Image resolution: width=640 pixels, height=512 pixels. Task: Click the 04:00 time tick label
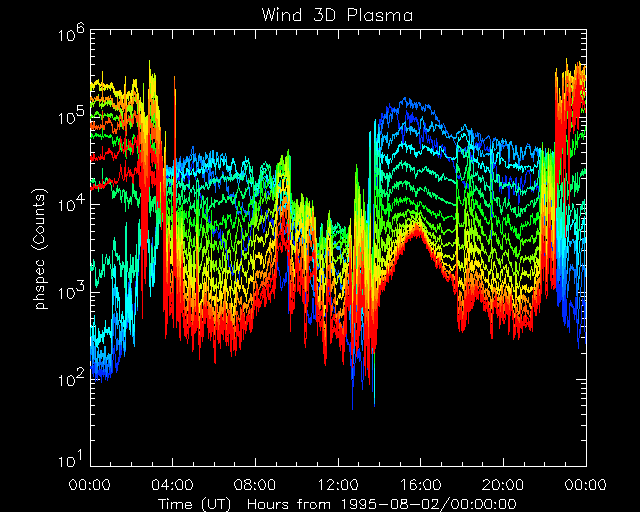pyautogui.click(x=172, y=485)
